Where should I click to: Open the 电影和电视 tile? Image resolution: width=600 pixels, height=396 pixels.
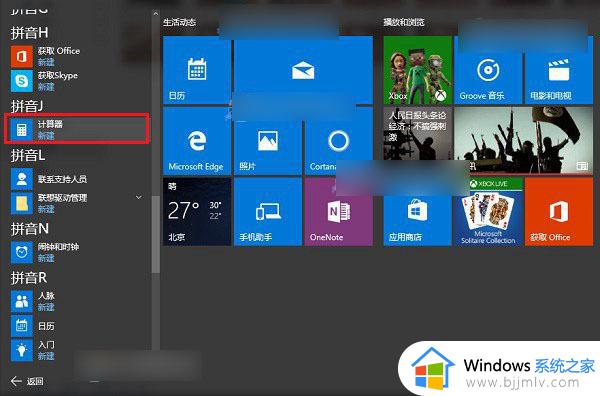559,70
